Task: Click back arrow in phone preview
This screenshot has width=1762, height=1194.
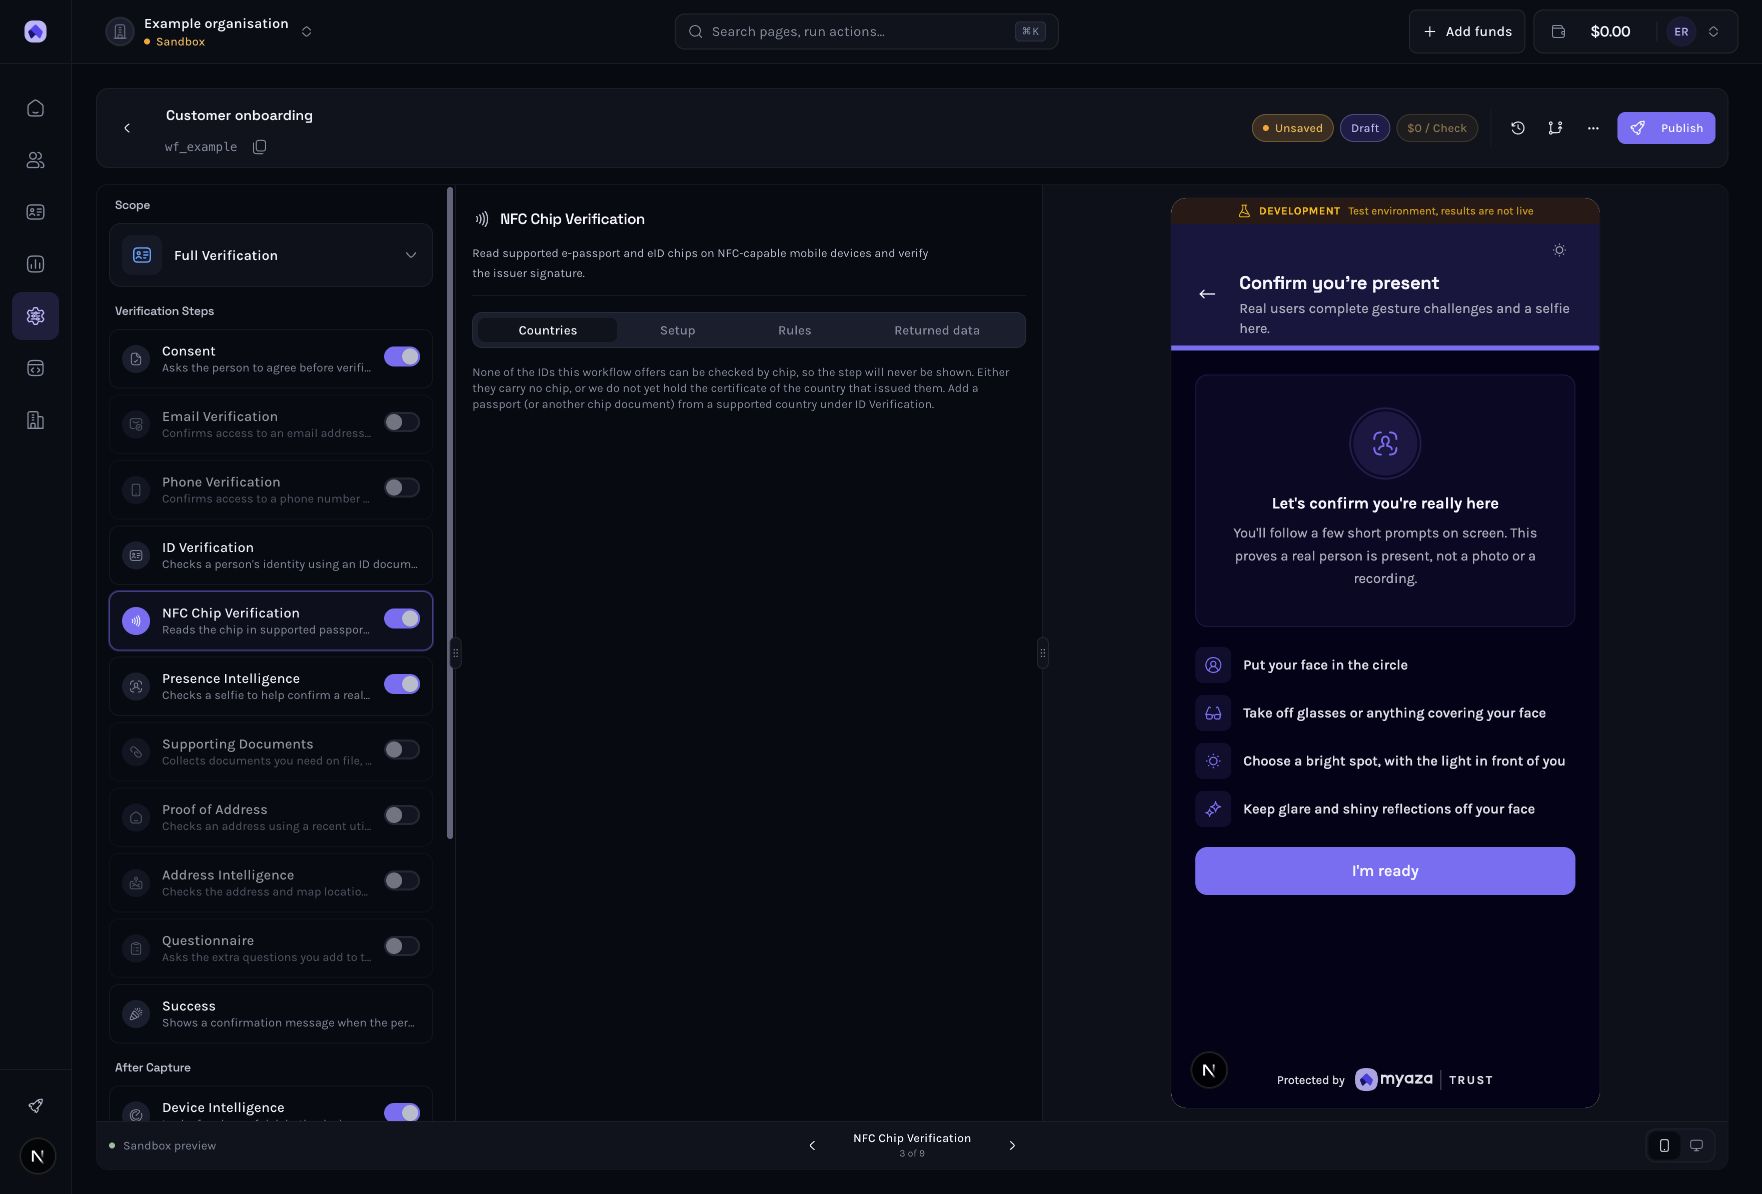Action: pos(1207,294)
